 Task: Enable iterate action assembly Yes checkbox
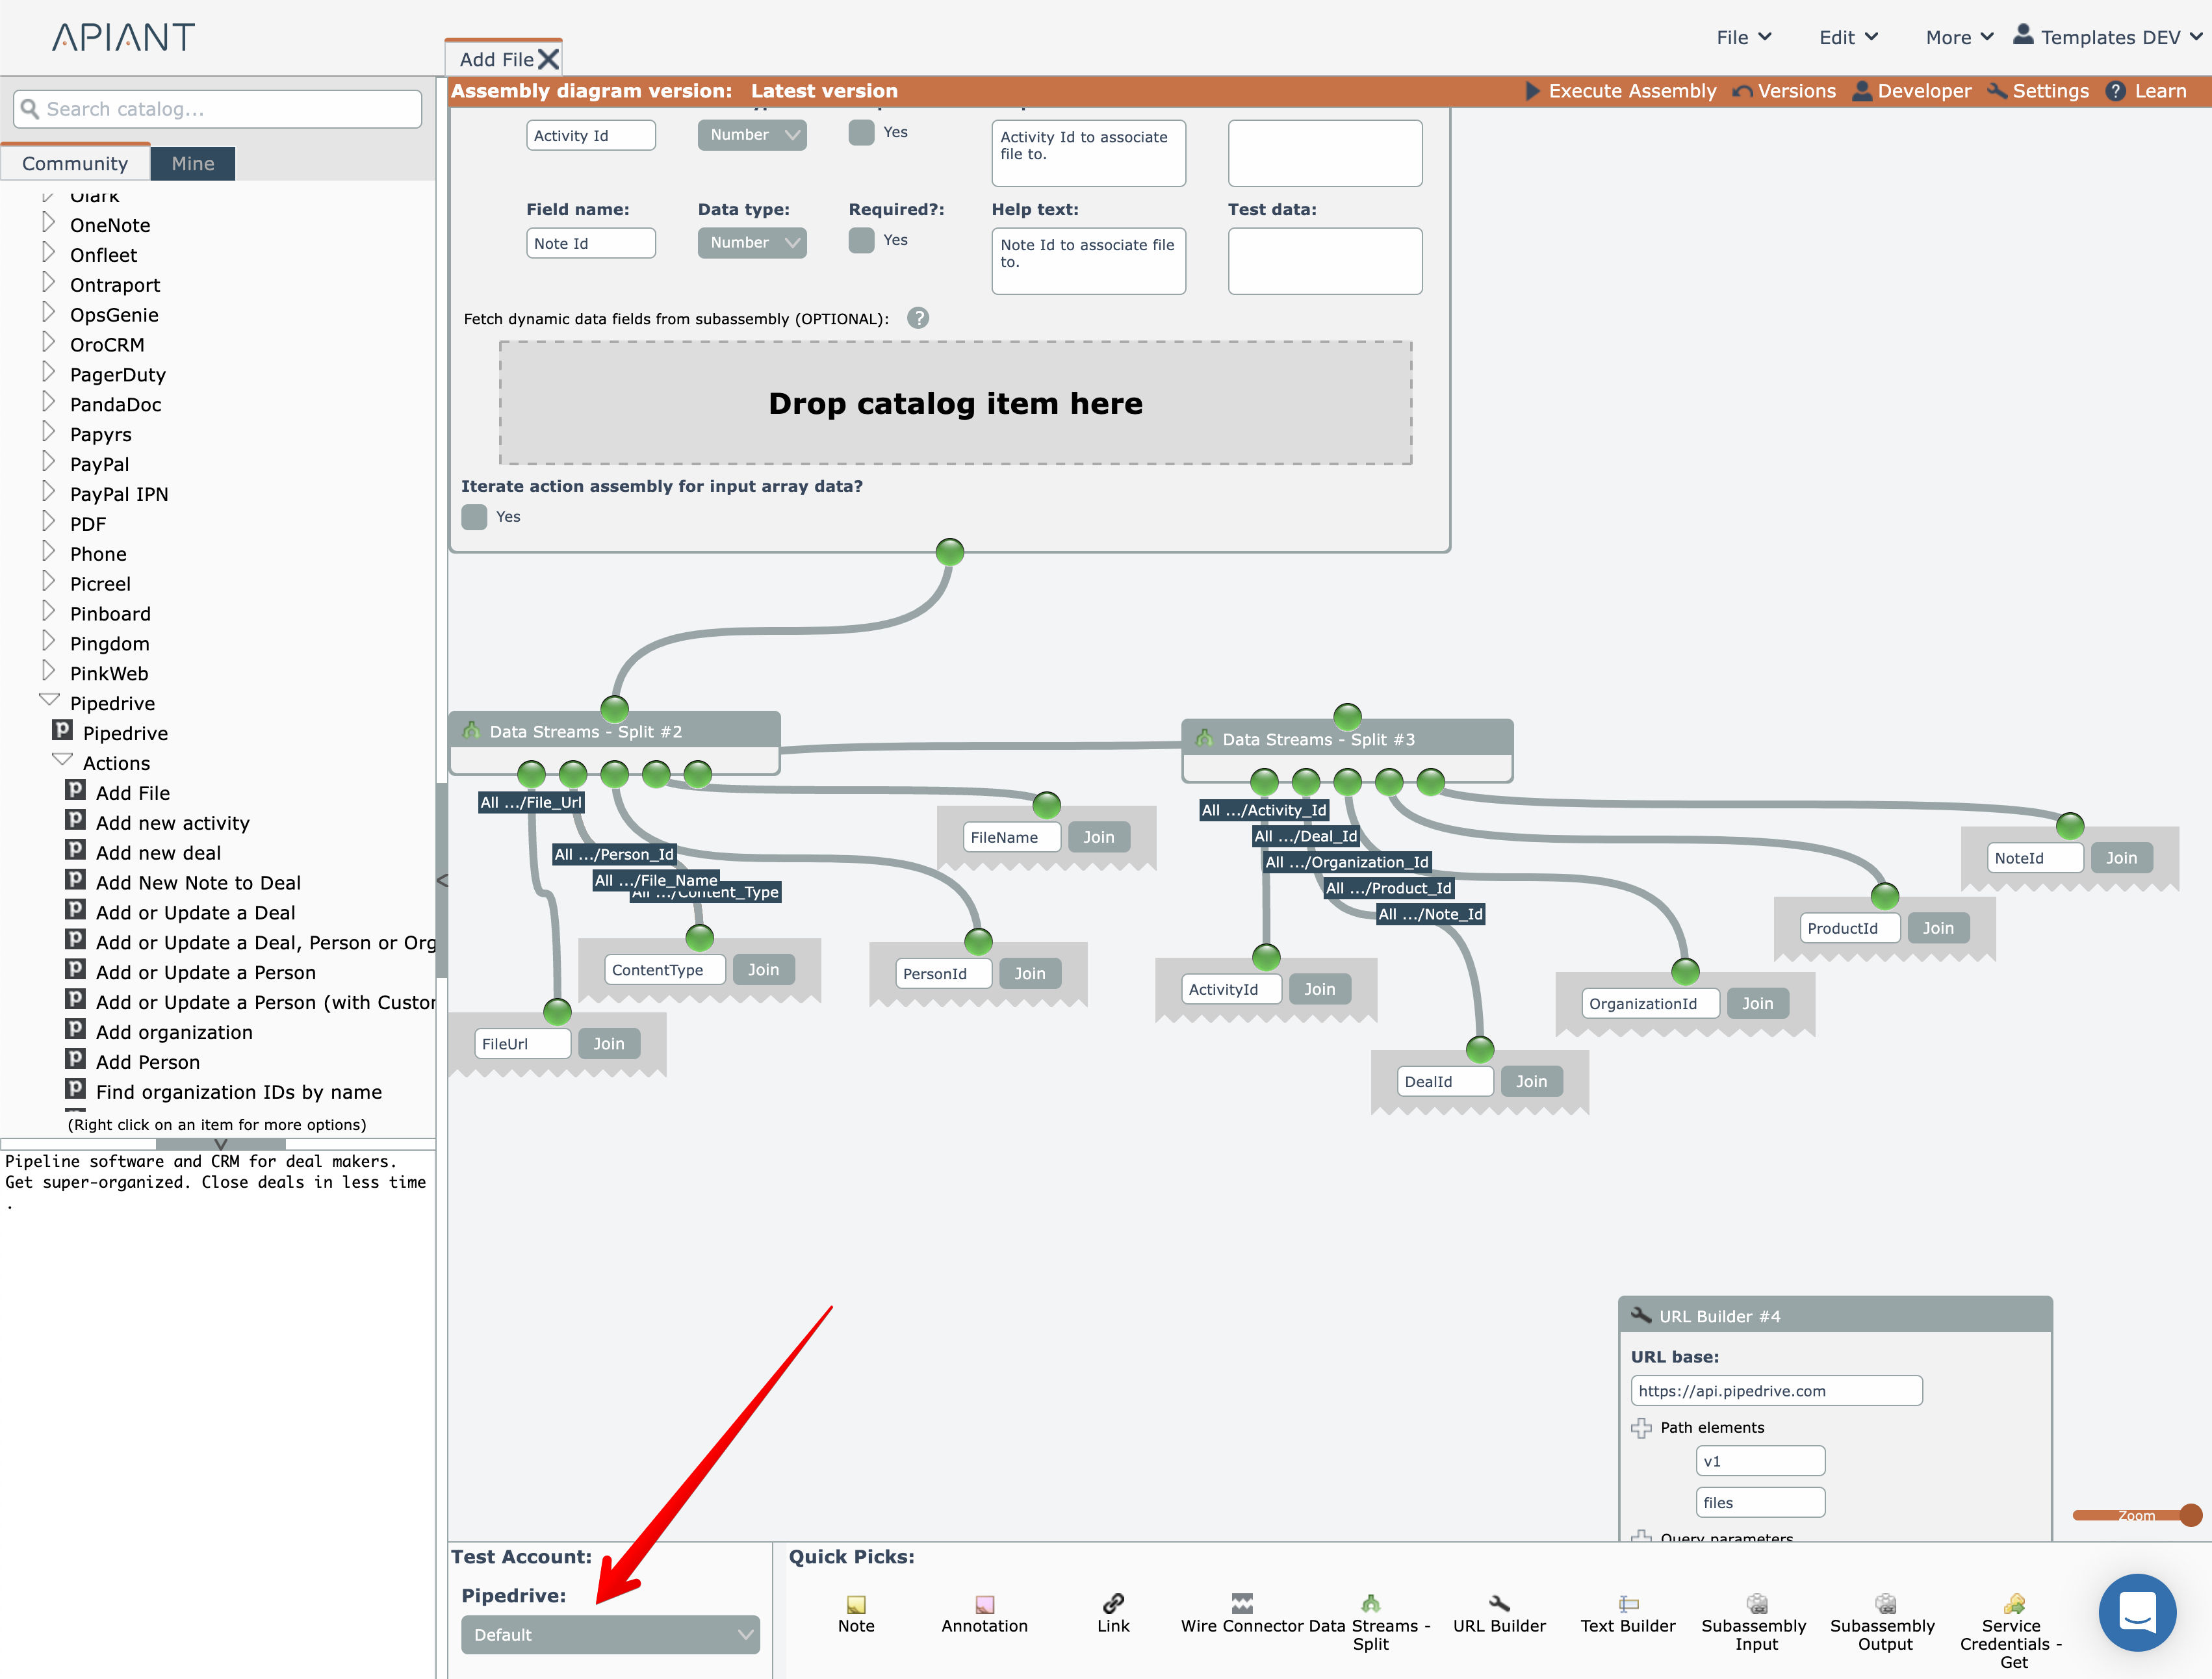pyautogui.click(x=475, y=517)
